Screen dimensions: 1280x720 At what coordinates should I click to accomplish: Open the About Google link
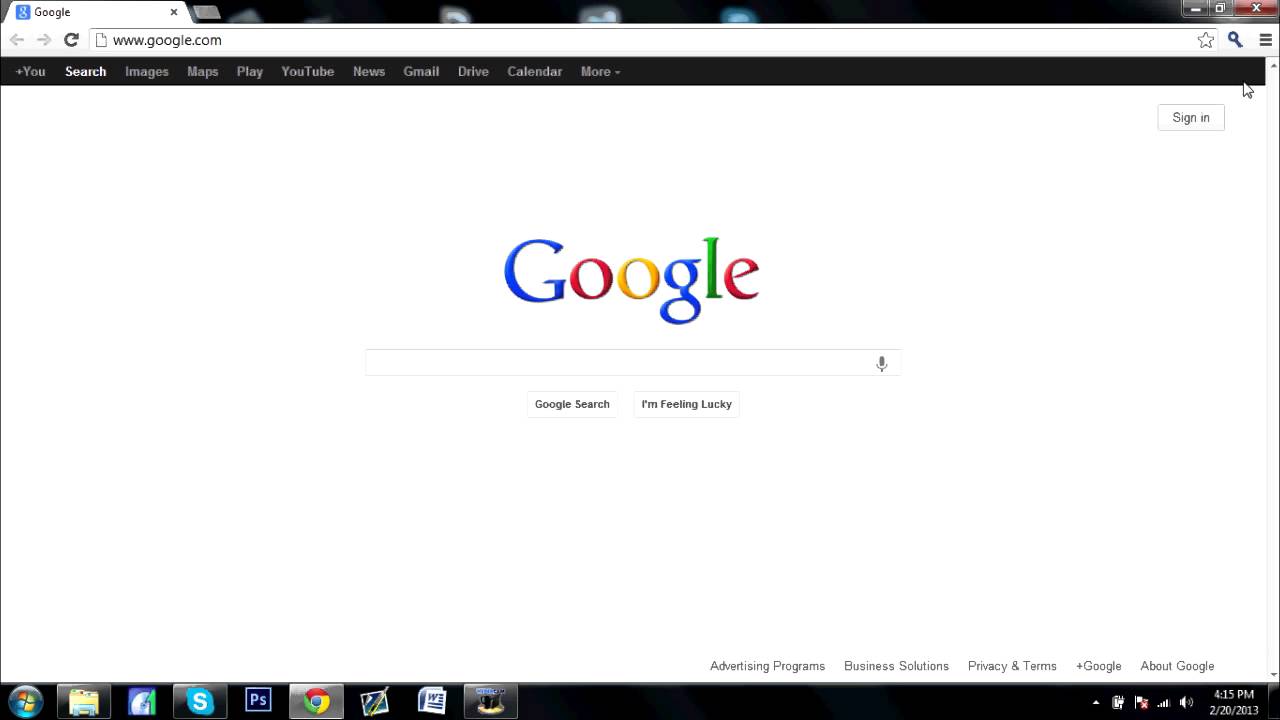click(1177, 666)
